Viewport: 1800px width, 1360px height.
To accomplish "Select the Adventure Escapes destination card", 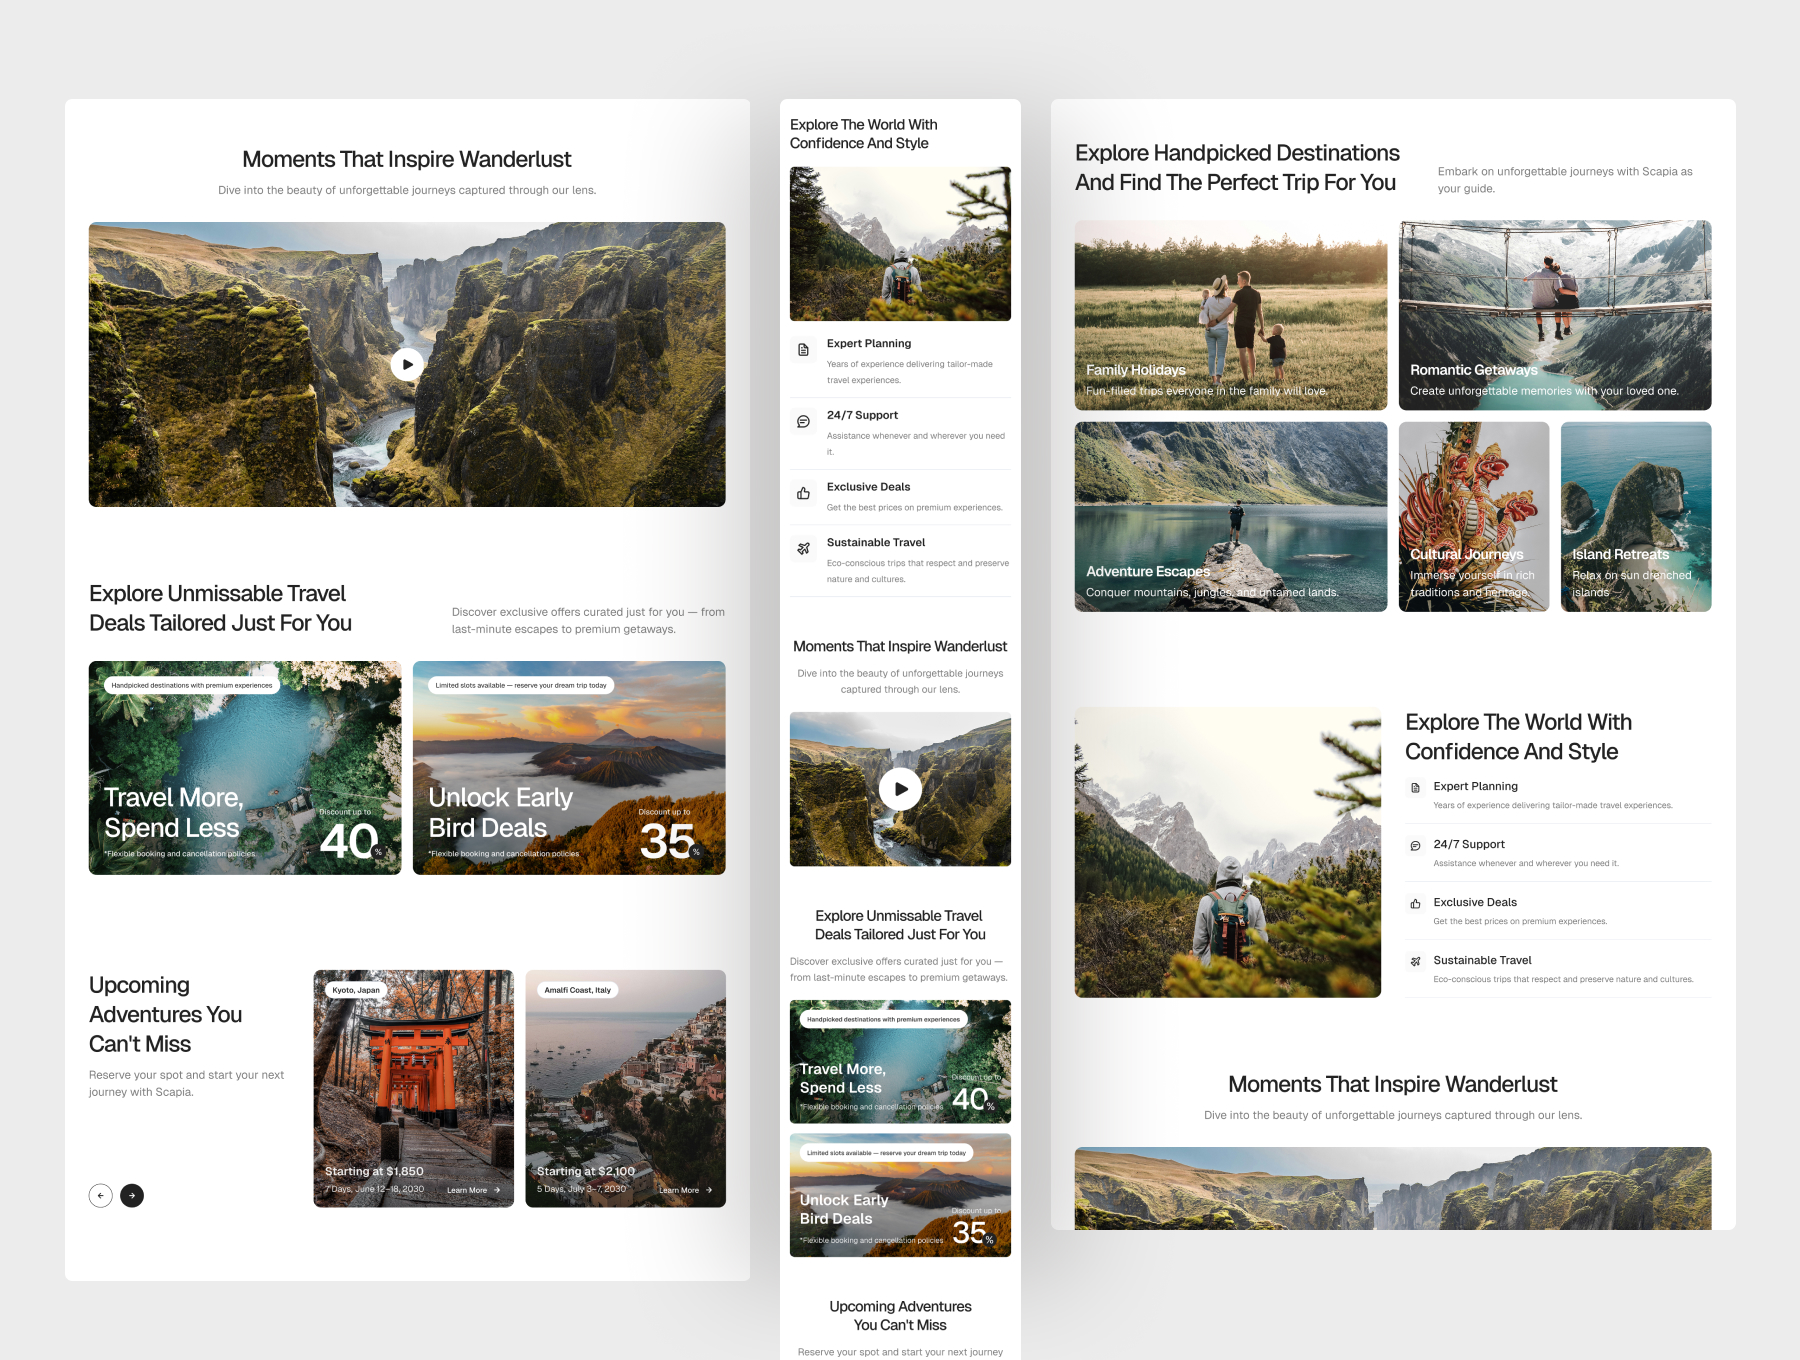I will coord(1230,516).
